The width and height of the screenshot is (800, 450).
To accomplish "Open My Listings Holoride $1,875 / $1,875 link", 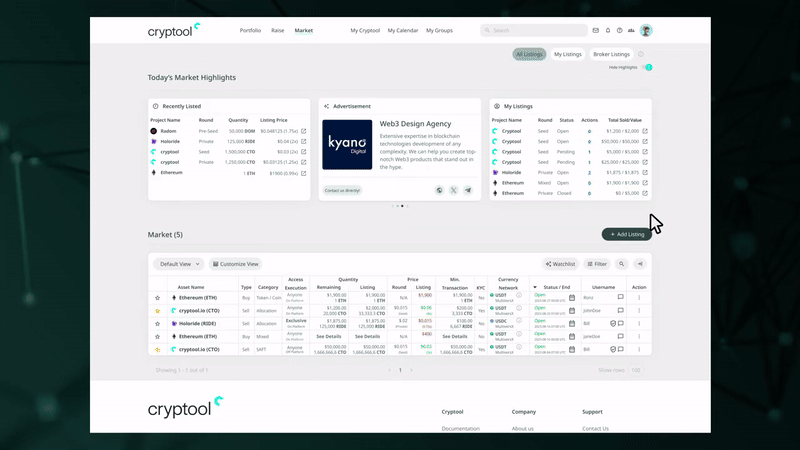I will pyautogui.click(x=645, y=172).
